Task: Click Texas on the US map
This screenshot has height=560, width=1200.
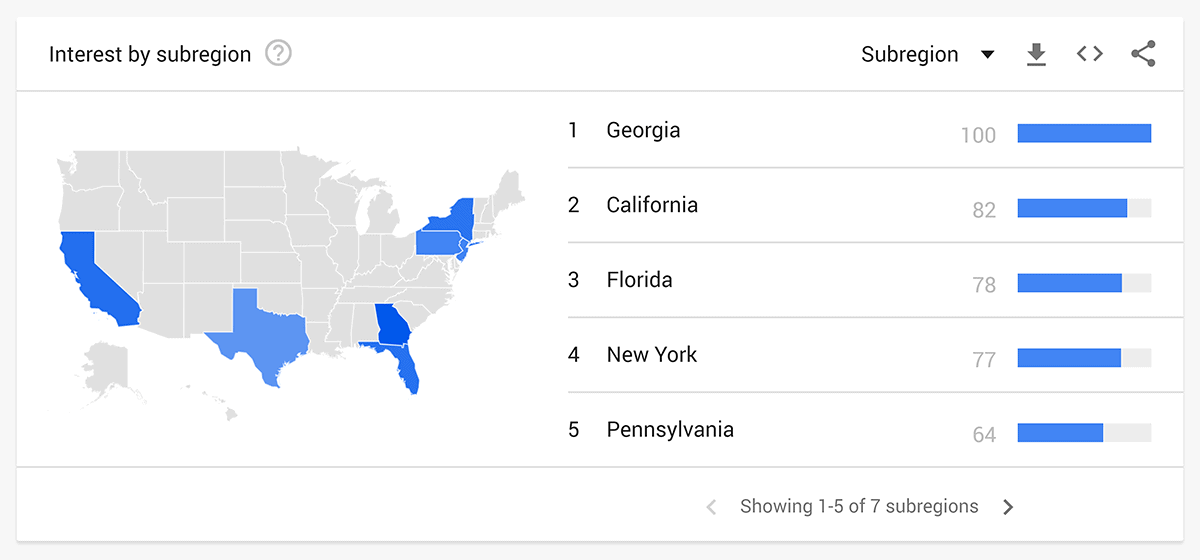Action: click(x=260, y=335)
